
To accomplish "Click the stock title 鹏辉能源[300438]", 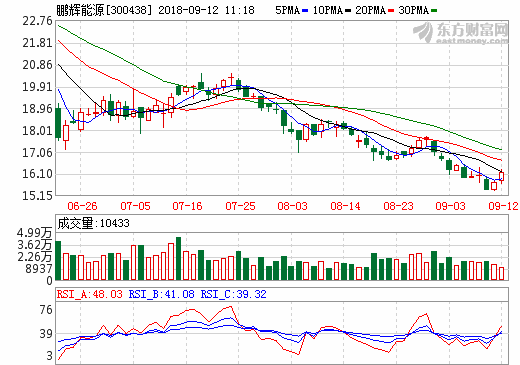I will 104,10.
